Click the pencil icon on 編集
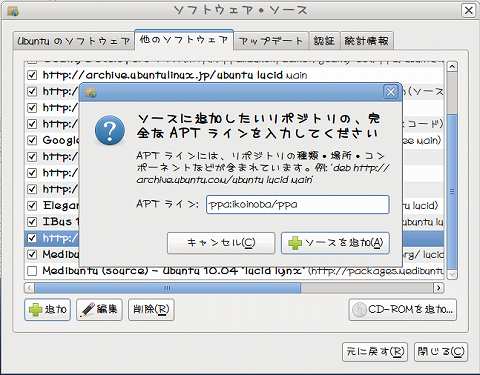The image size is (480, 375). (x=87, y=310)
